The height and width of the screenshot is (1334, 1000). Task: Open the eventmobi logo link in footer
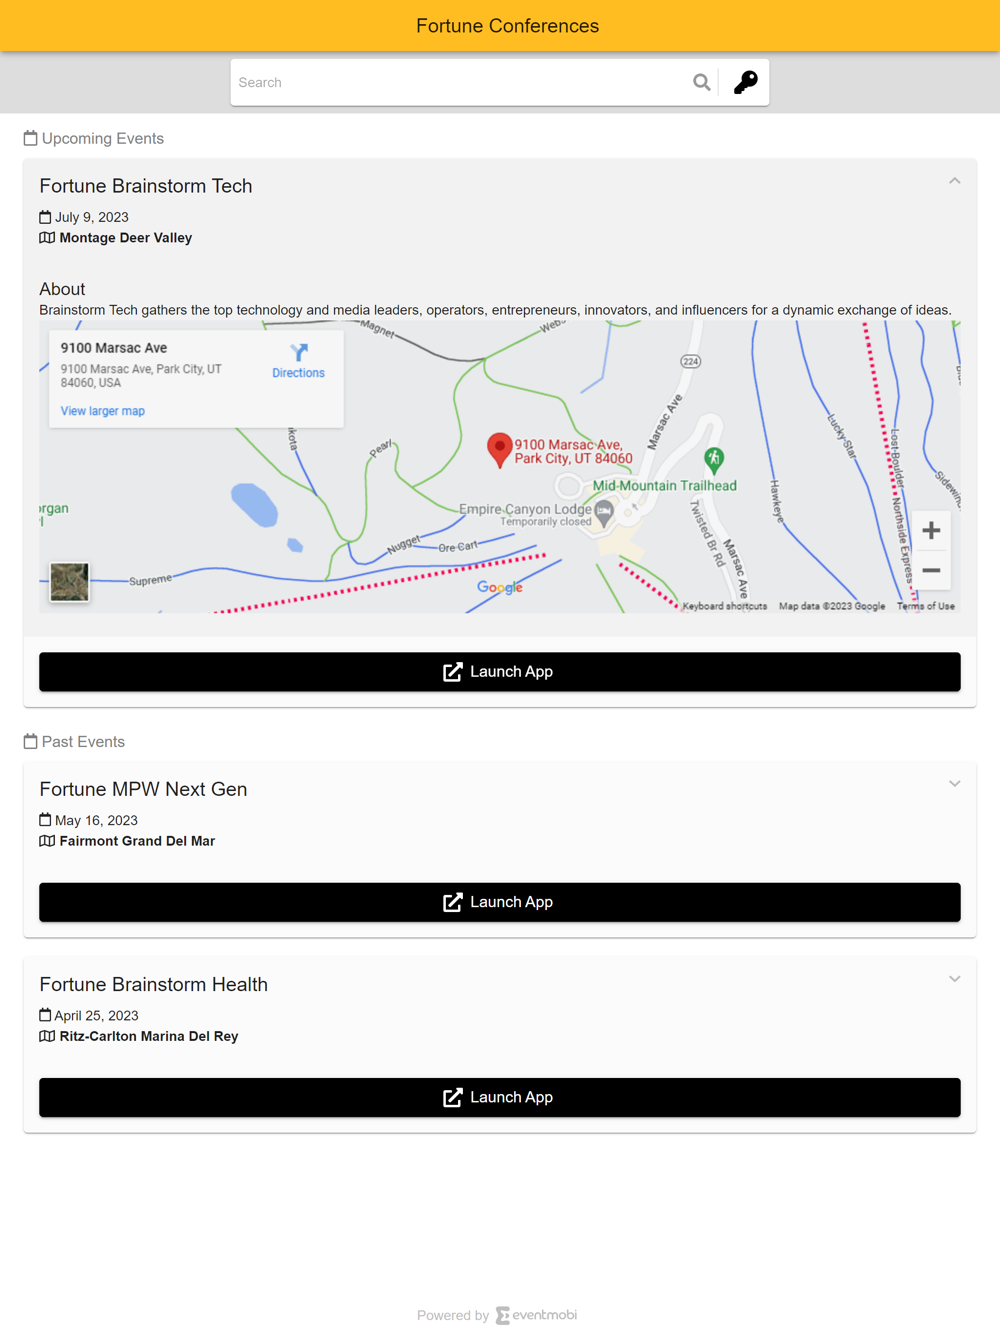[537, 1315]
